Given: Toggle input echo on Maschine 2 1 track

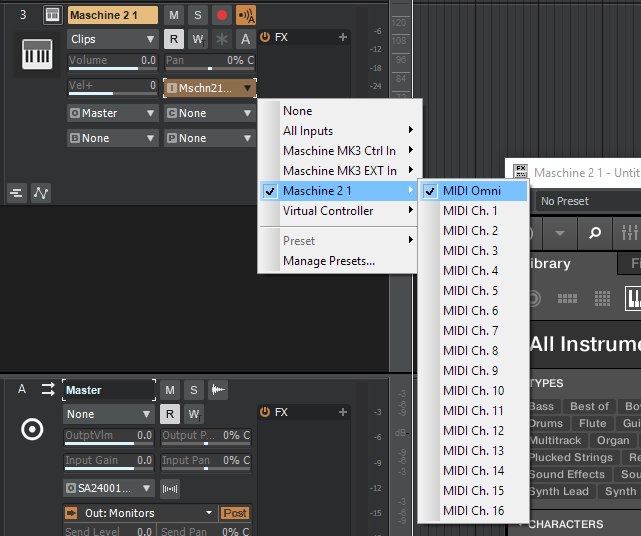Looking at the screenshot, I should [x=246, y=15].
